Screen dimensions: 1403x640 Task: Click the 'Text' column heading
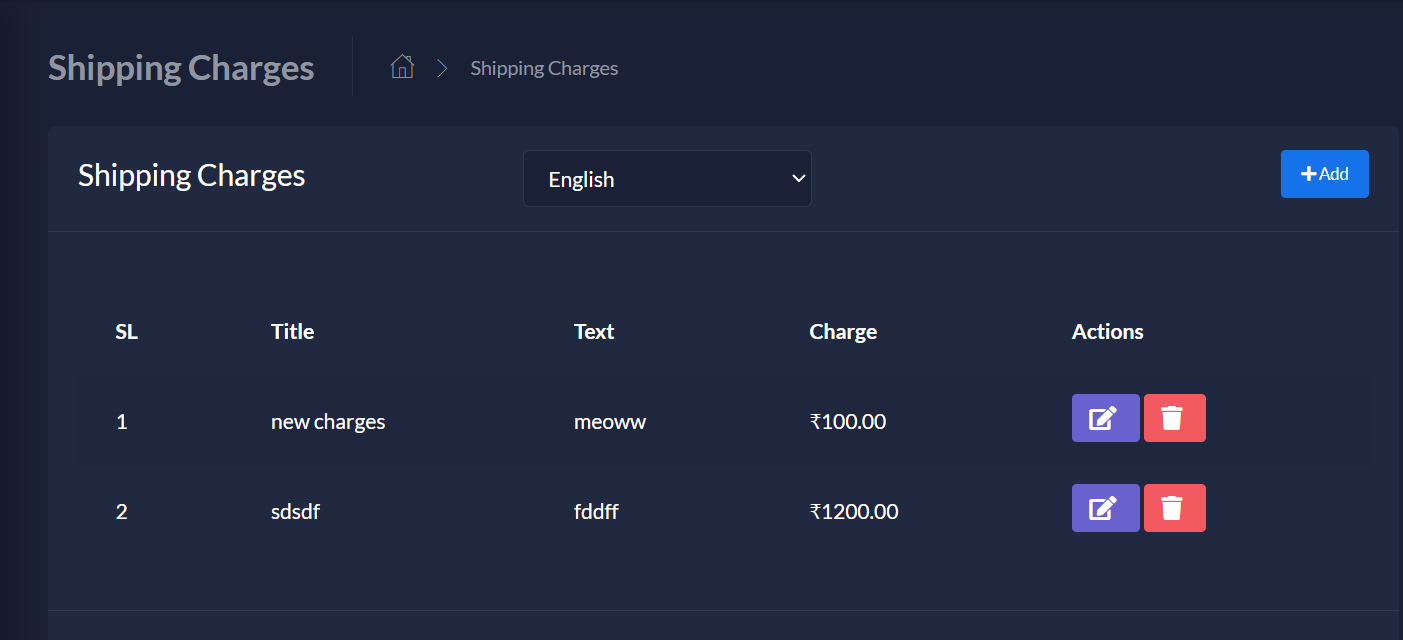pos(593,331)
